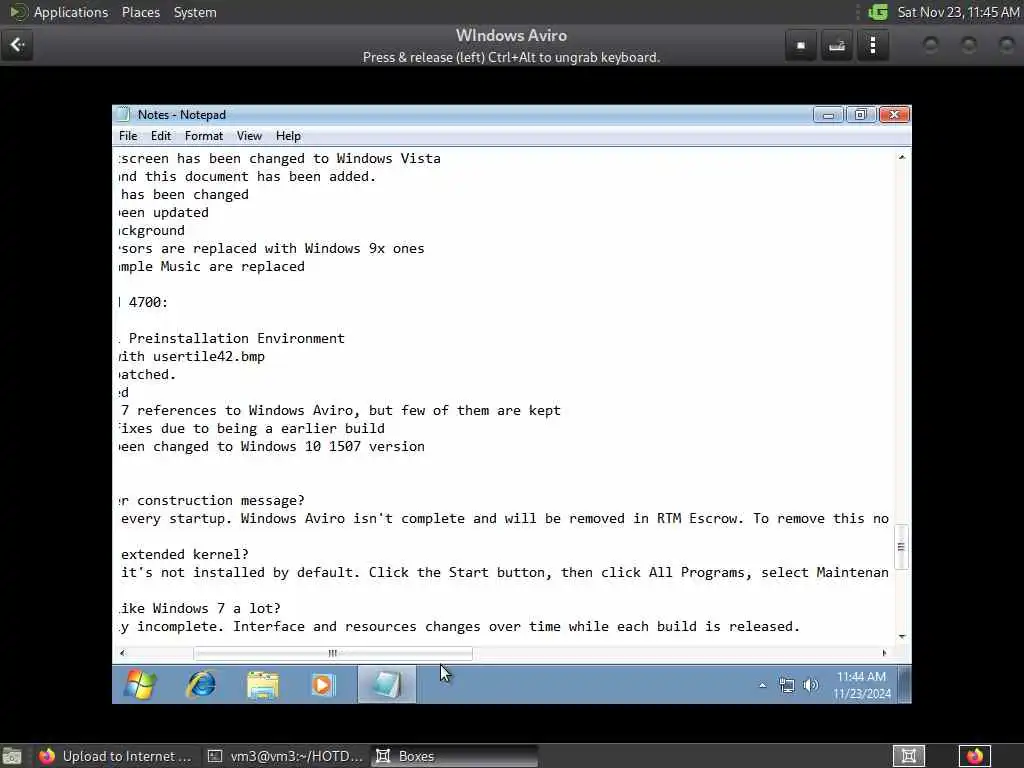Click the vertical scrollbar down arrow

tap(902, 636)
